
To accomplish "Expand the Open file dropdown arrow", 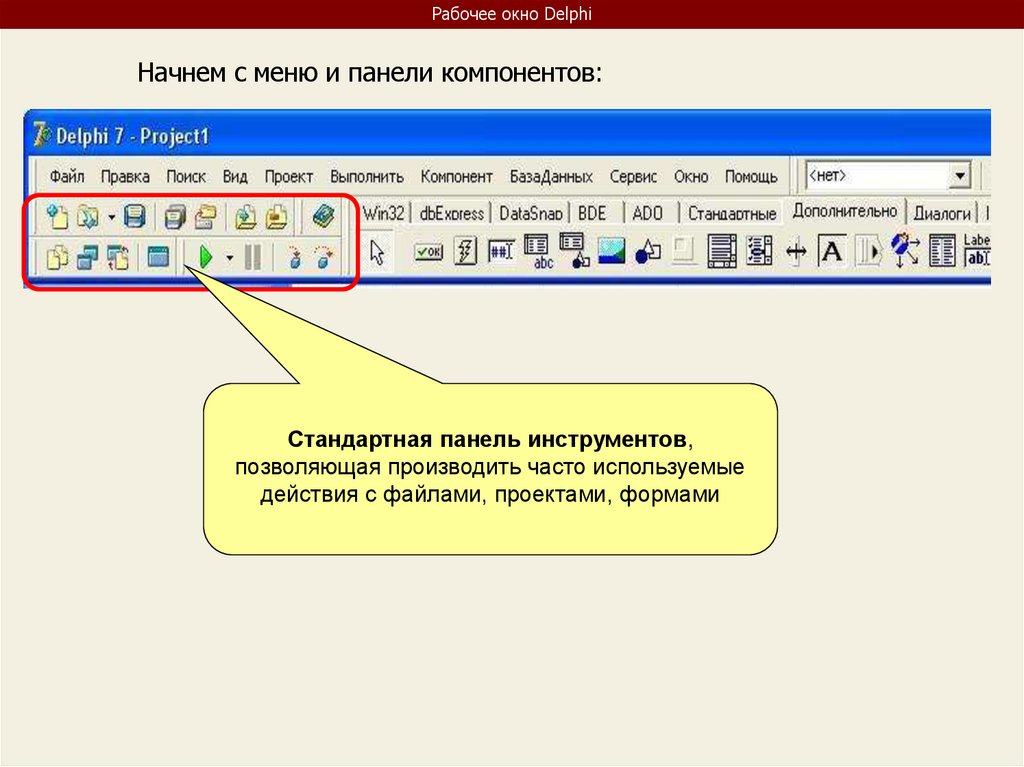I will [x=111, y=217].
